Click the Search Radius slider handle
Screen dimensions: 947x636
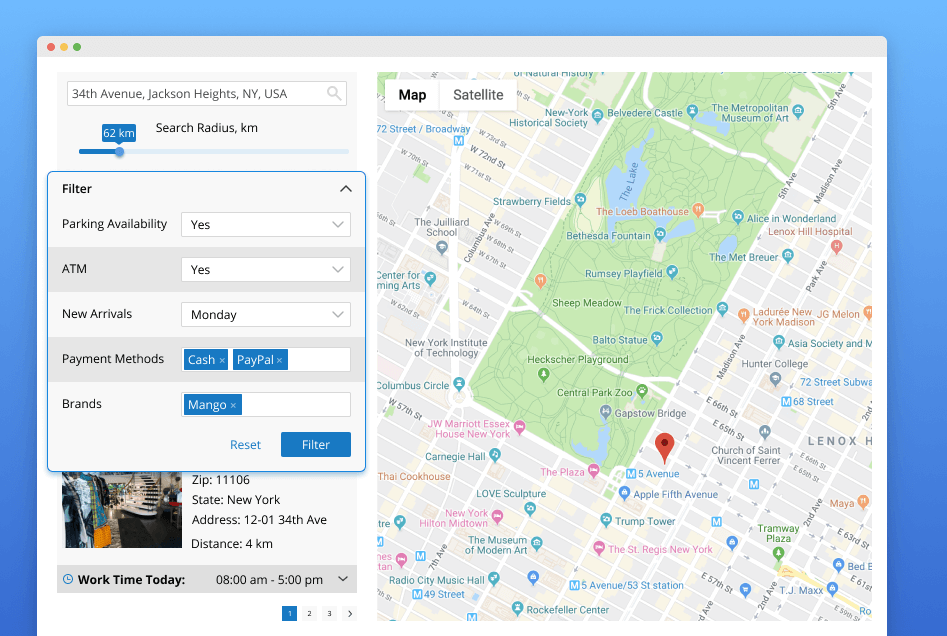tap(119, 152)
